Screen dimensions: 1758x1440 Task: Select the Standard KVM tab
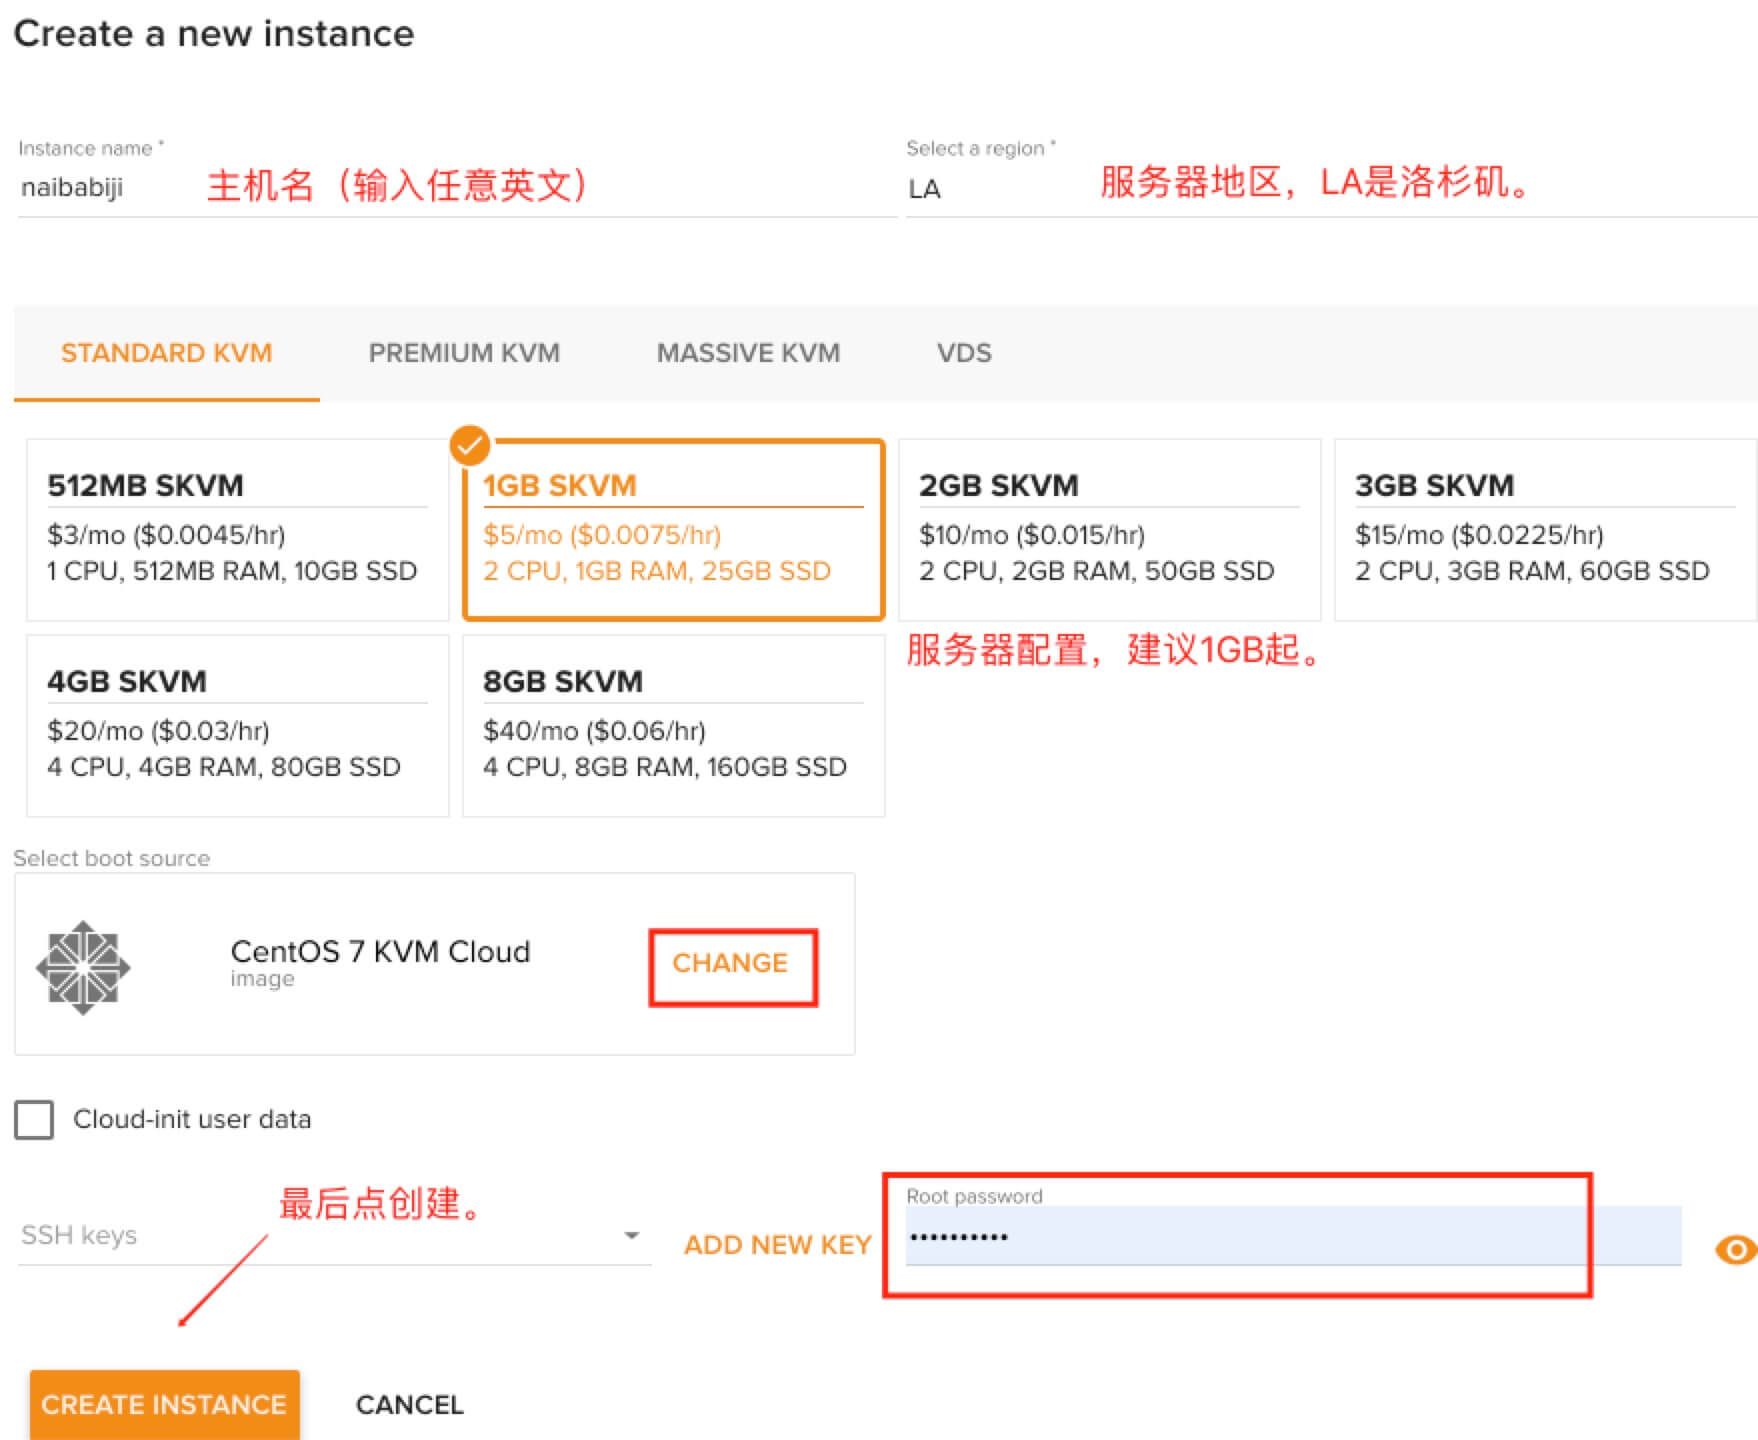point(166,353)
